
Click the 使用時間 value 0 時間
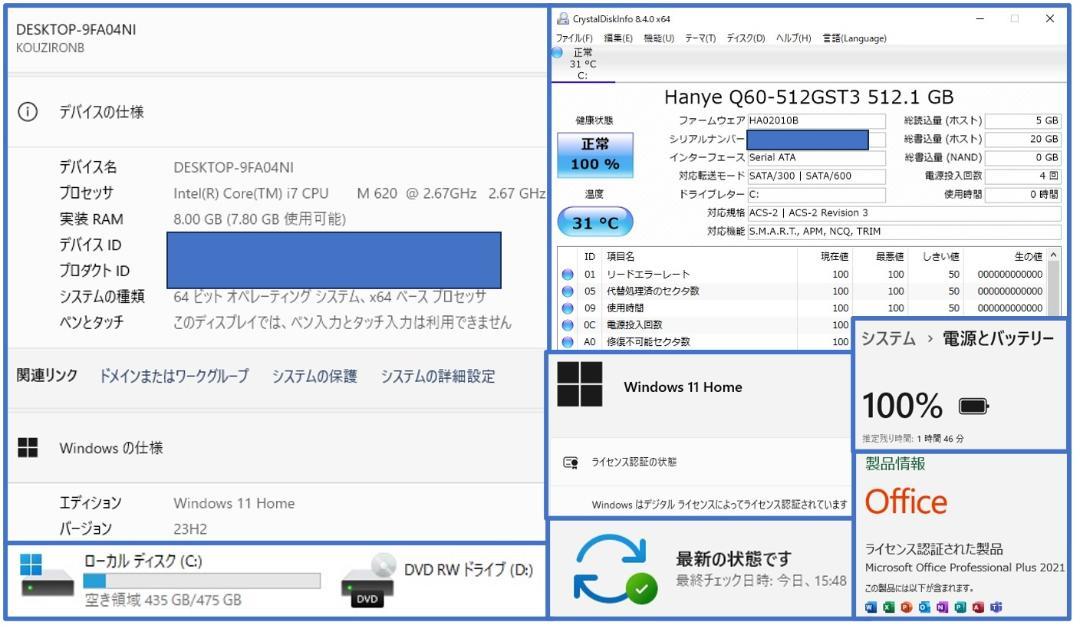(1023, 195)
